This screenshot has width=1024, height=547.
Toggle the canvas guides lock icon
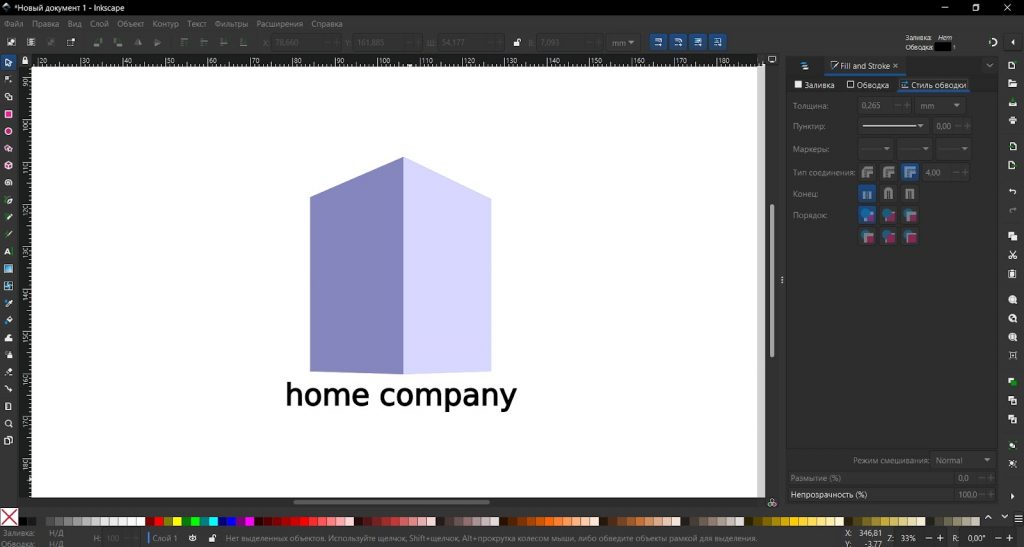tap(25, 61)
